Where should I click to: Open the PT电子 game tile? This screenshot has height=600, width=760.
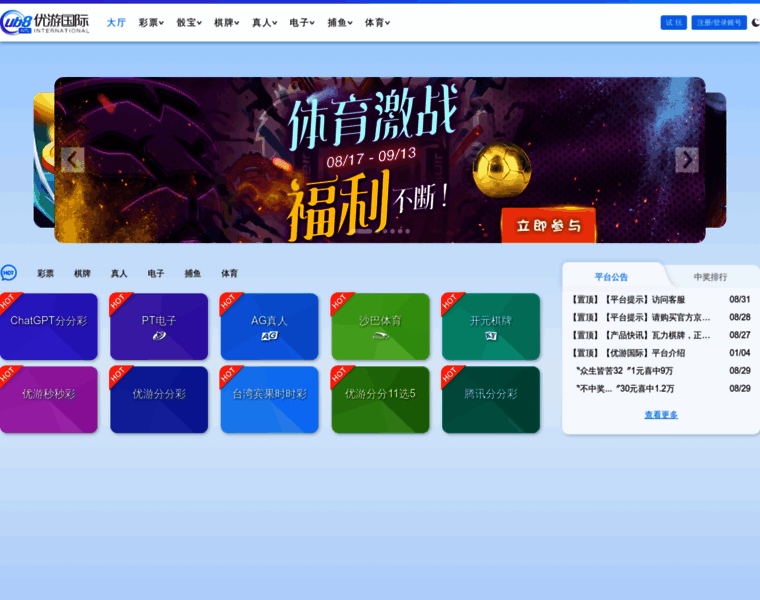pos(159,327)
